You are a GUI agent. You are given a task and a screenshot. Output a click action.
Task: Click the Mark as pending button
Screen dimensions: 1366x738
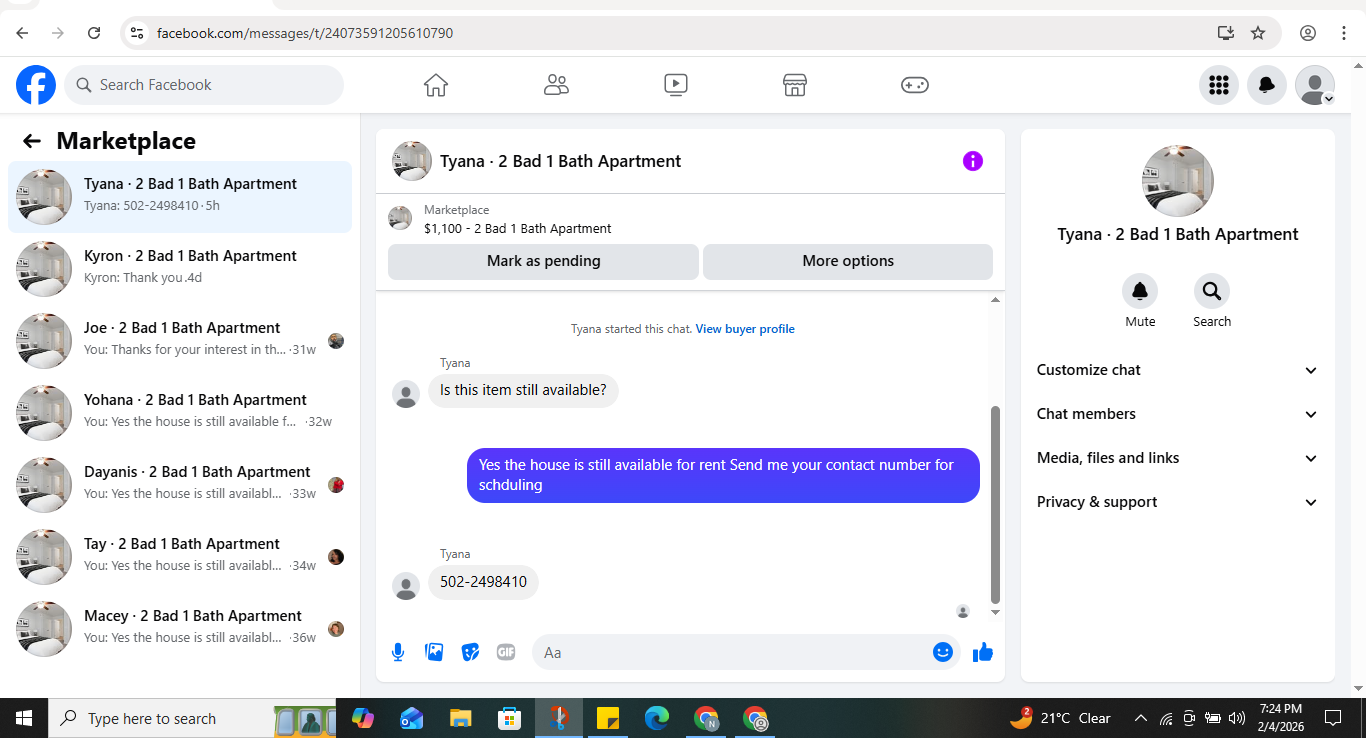tap(543, 261)
